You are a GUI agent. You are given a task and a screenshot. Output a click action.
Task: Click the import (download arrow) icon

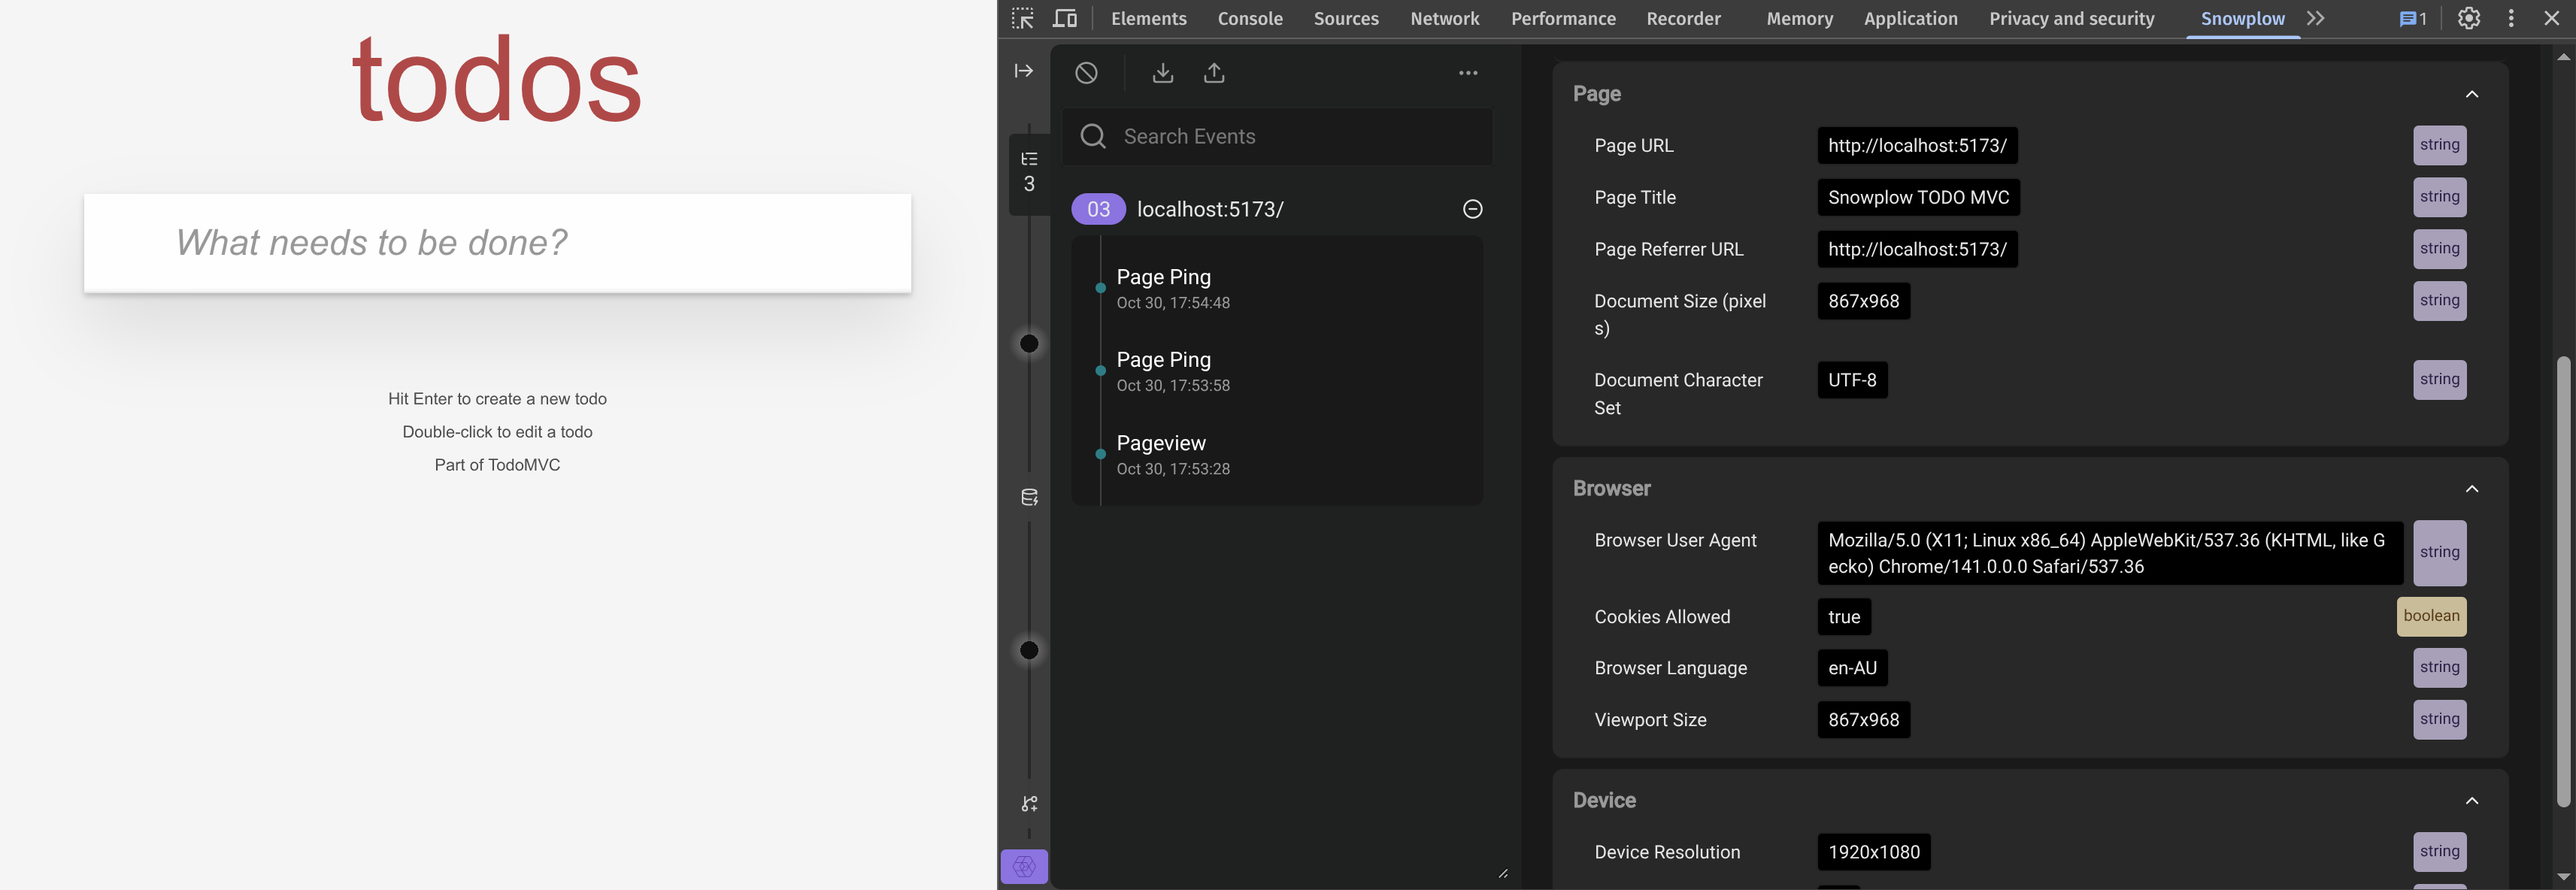pos(1162,73)
